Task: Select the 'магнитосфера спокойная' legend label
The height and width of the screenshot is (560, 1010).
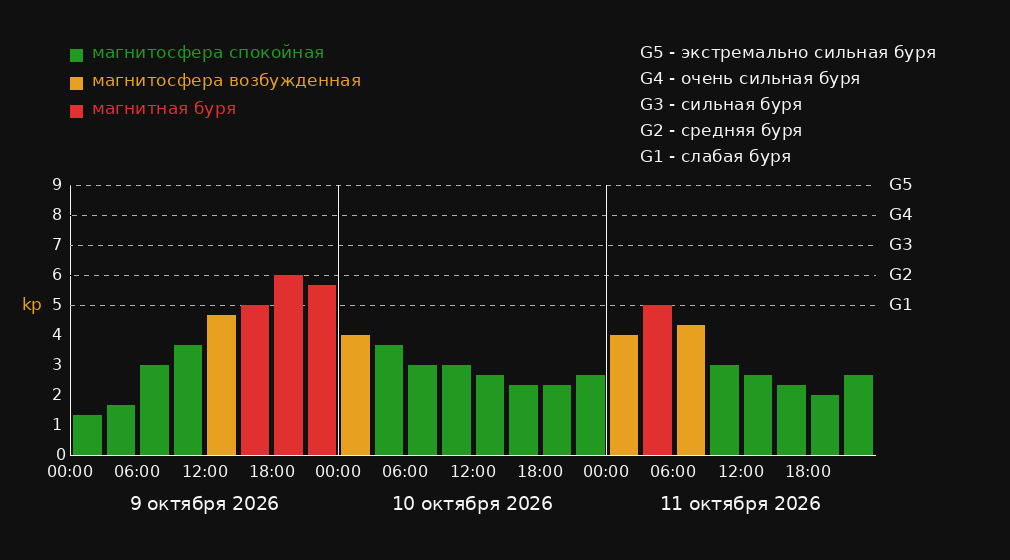Action: [x=208, y=53]
